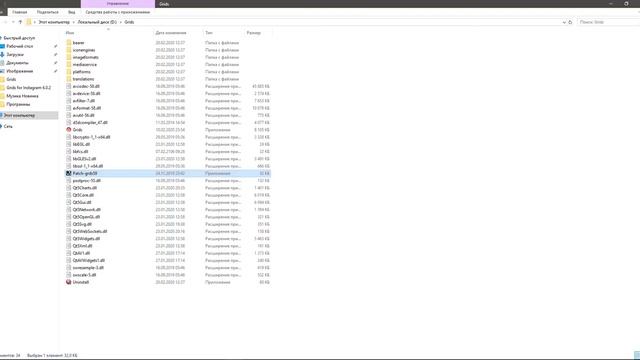Click the folder icon in the address bar
640x360 pixels.
29,22
